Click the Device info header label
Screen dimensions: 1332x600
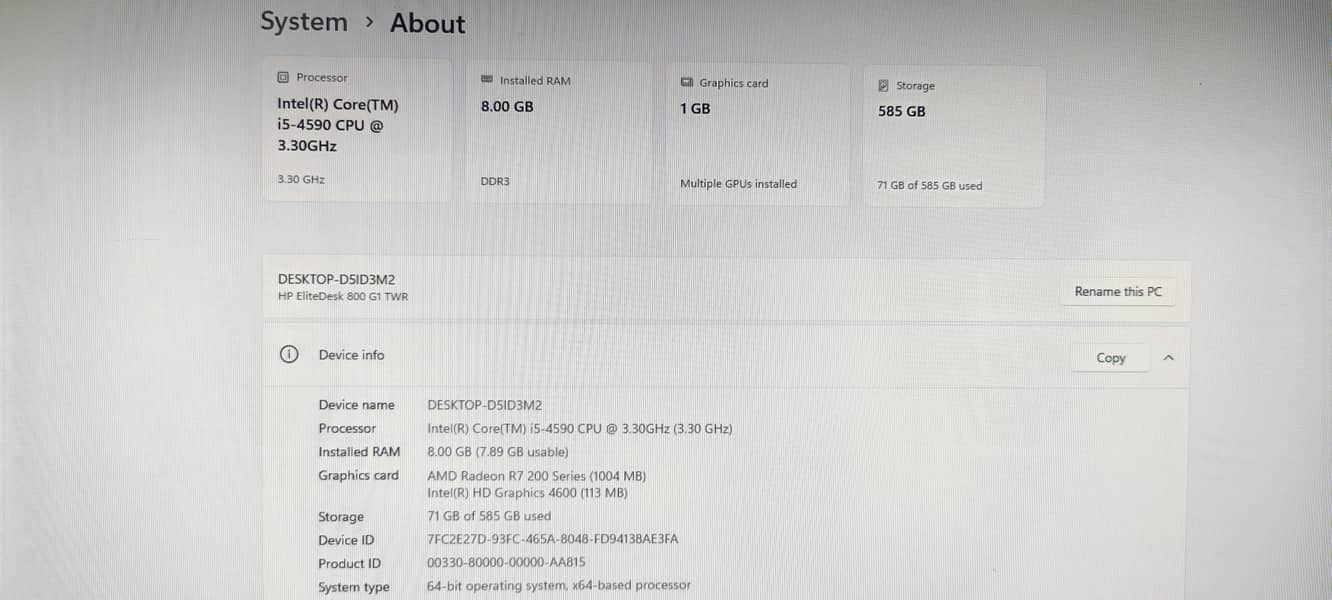[x=351, y=355]
